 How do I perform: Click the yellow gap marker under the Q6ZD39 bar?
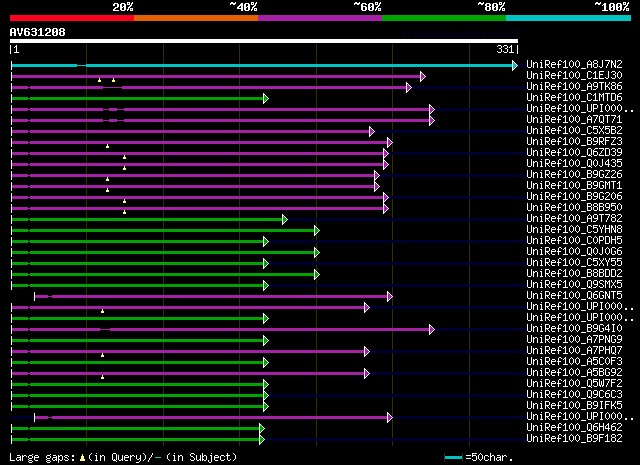(x=124, y=157)
